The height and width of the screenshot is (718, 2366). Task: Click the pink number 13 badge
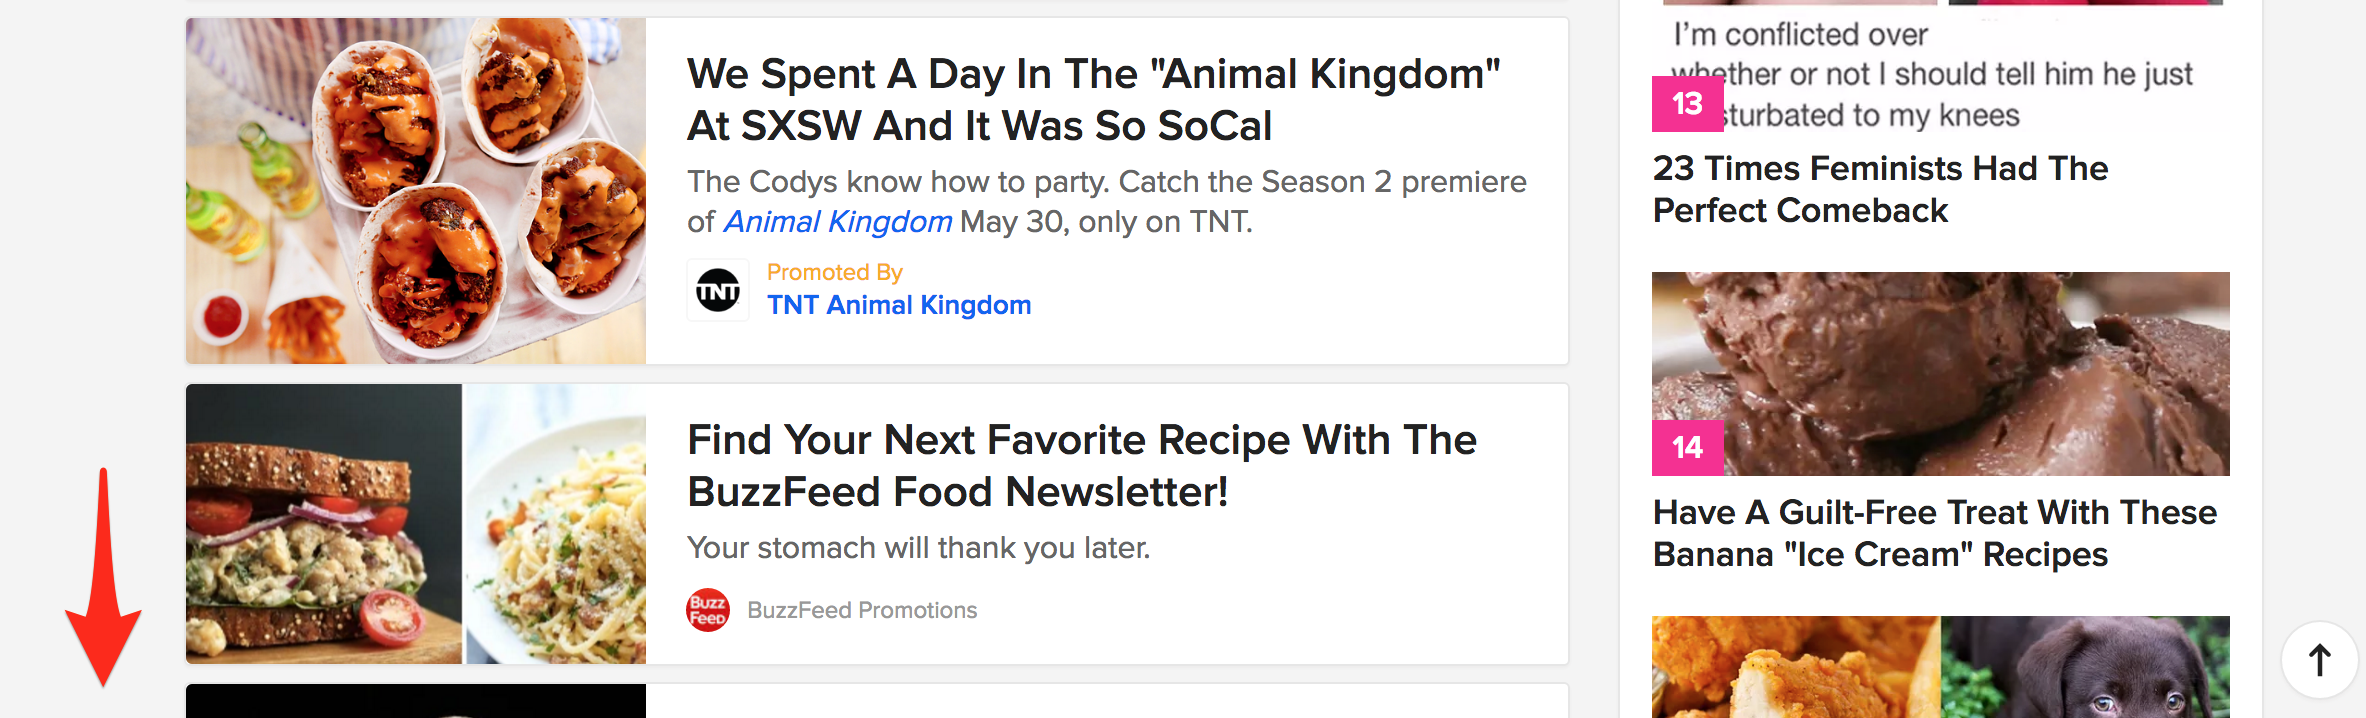(1688, 103)
